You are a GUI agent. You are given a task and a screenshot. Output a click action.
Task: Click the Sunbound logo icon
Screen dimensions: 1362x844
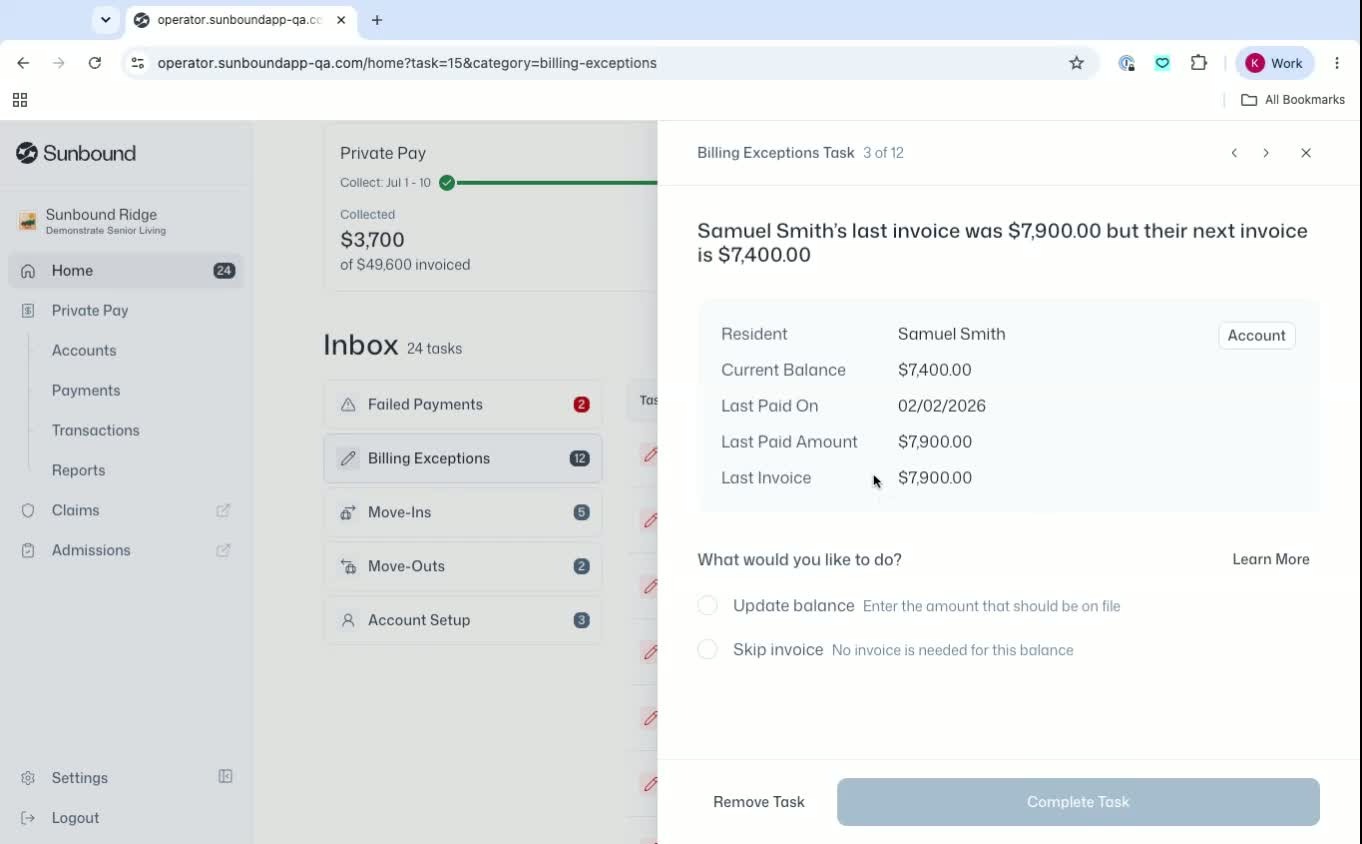[27, 153]
